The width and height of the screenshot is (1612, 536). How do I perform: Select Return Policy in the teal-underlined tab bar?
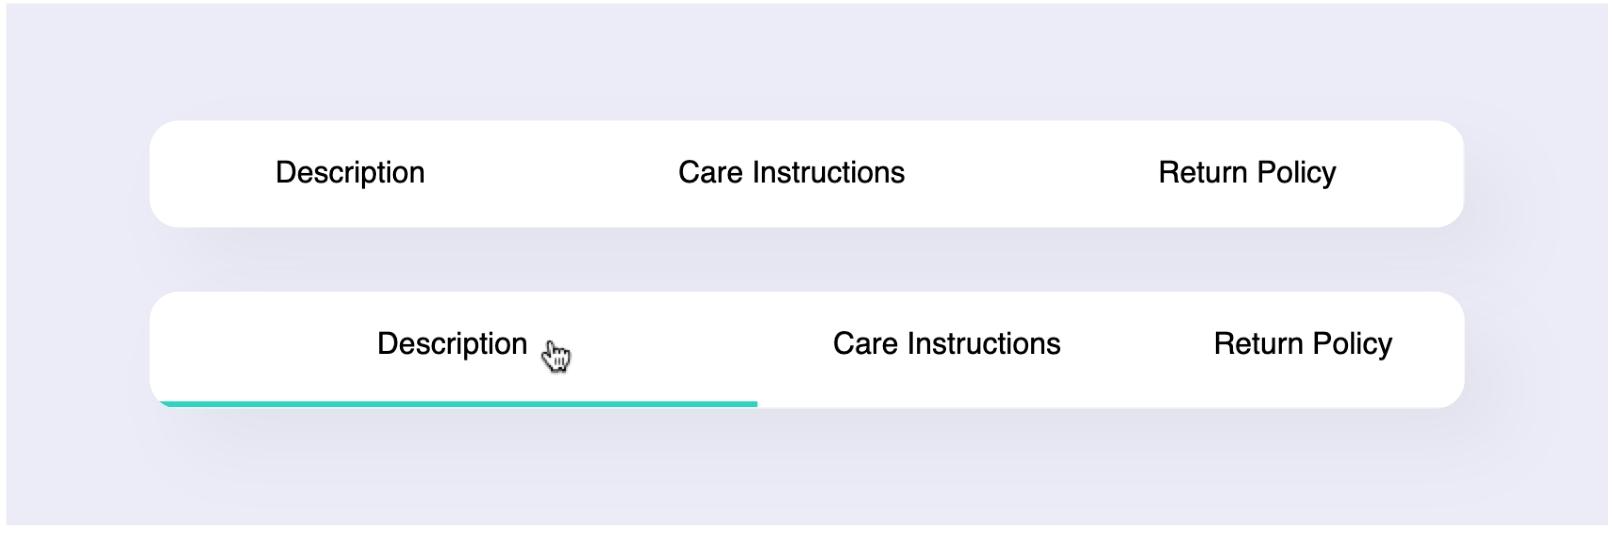pyautogui.click(x=1302, y=345)
